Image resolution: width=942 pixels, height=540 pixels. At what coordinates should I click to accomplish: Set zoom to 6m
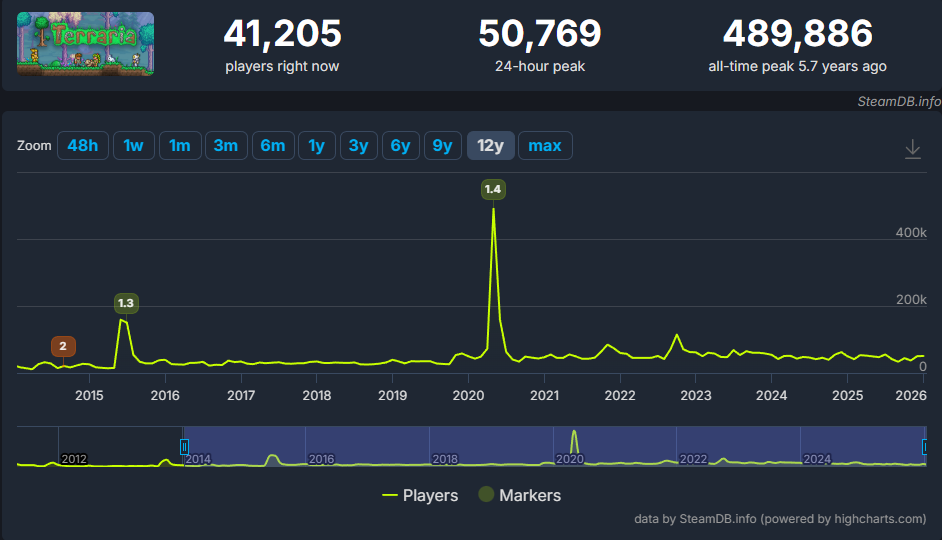tap(273, 145)
